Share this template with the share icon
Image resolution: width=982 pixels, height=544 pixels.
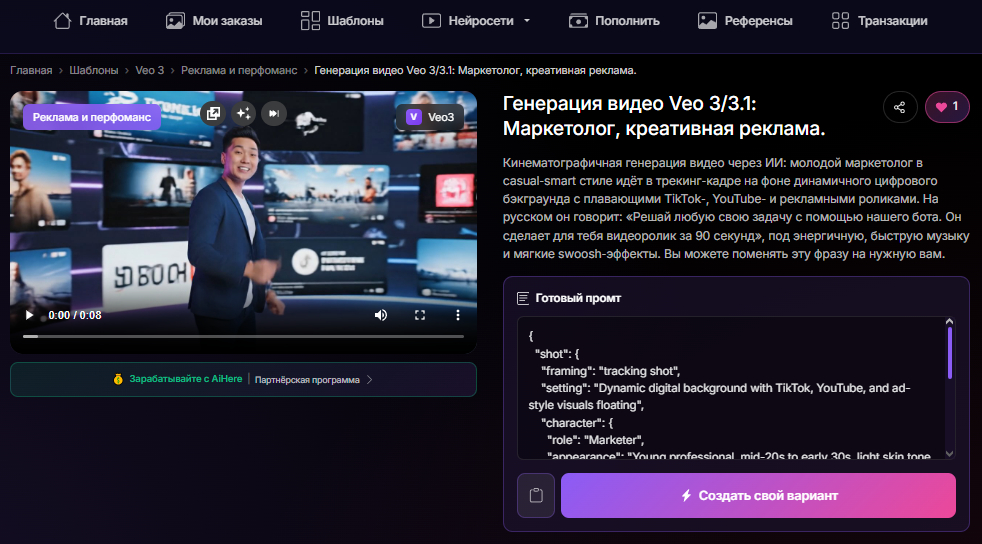[x=900, y=107]
